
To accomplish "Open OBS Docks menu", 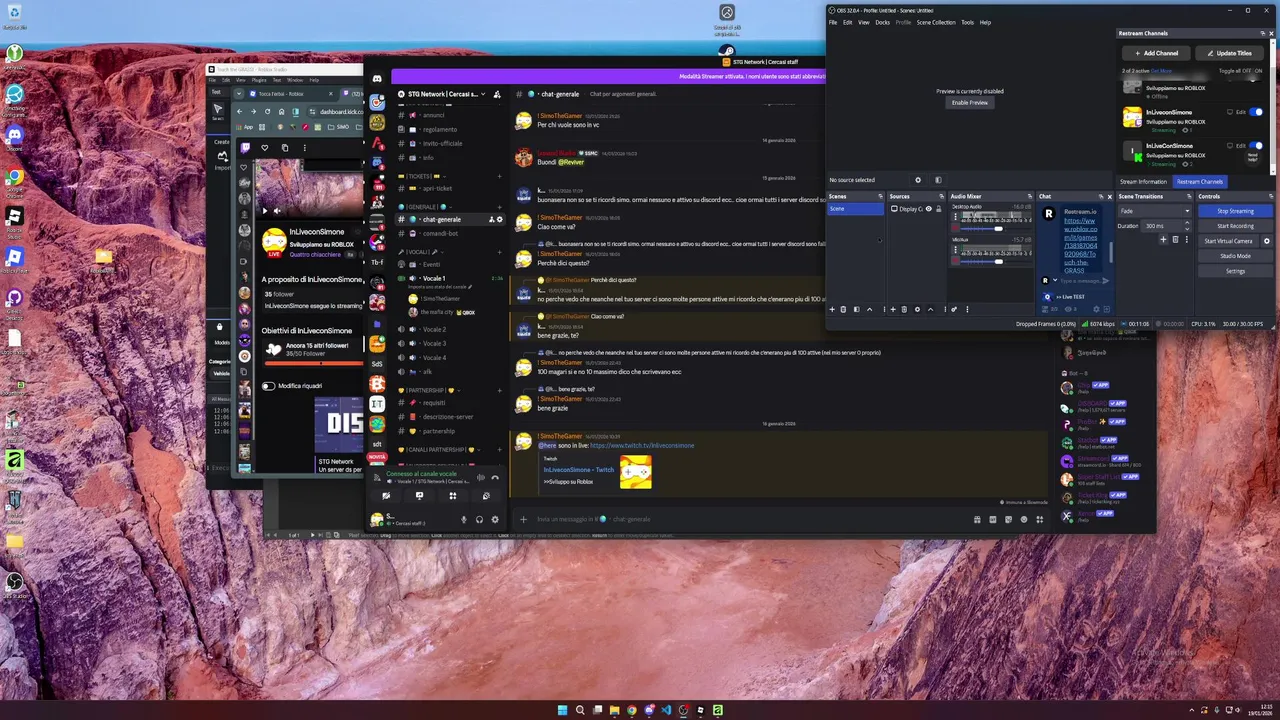I will click(882, 22).
